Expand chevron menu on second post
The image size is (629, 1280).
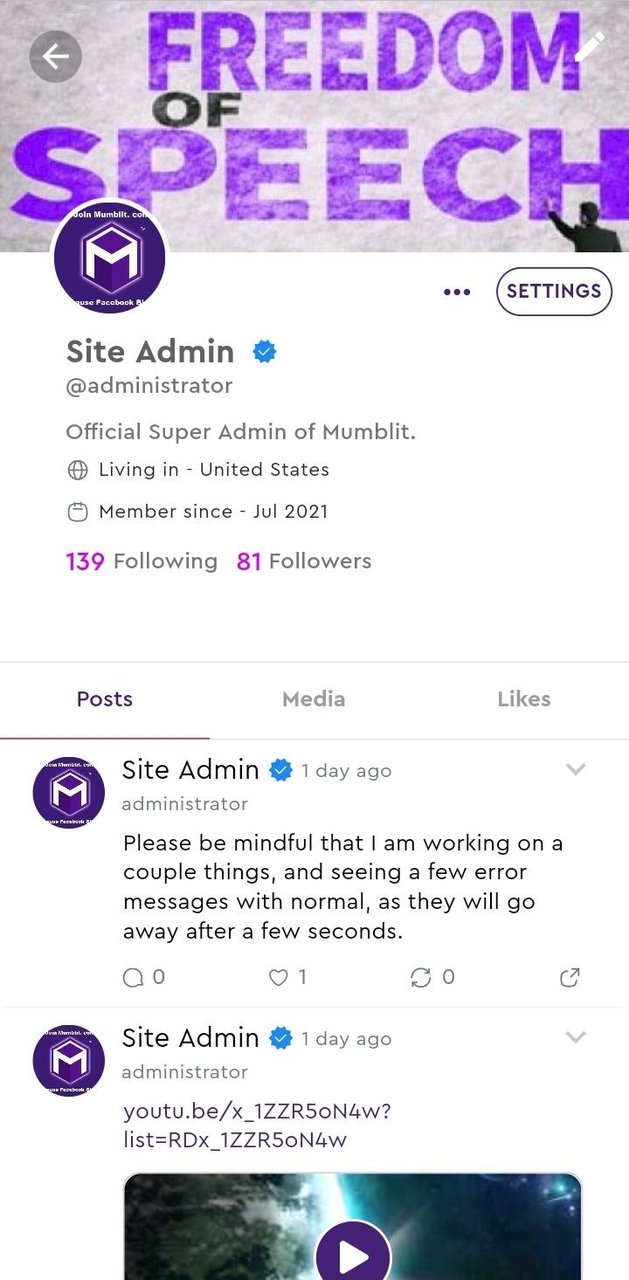coord(575,1037)
